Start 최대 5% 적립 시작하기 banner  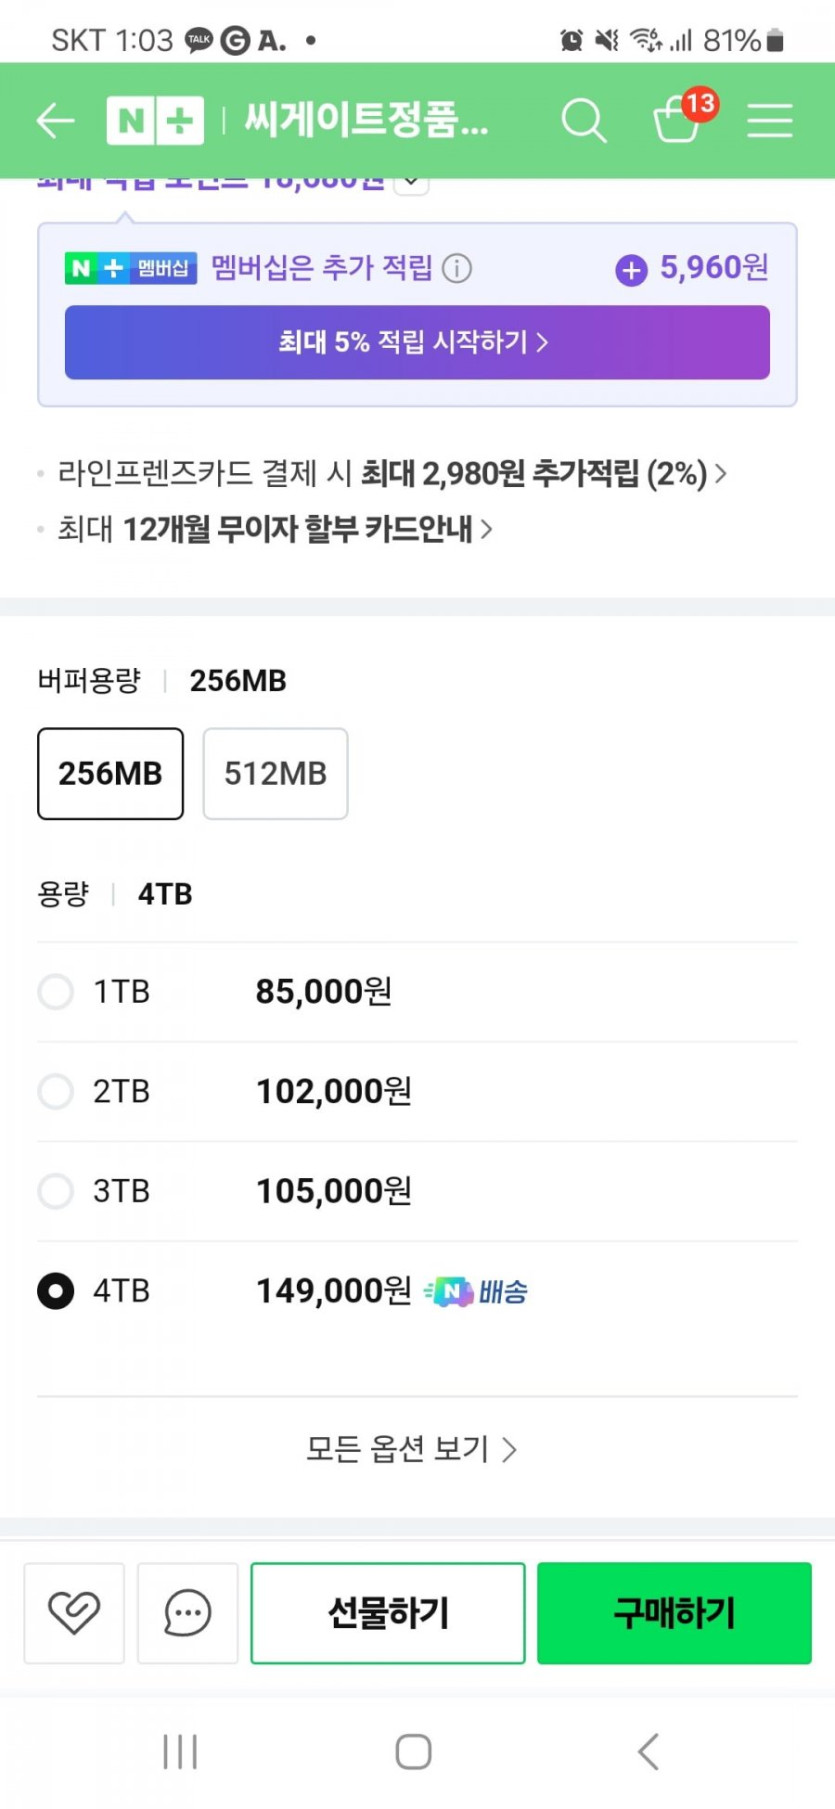click(x=417, y=342)
